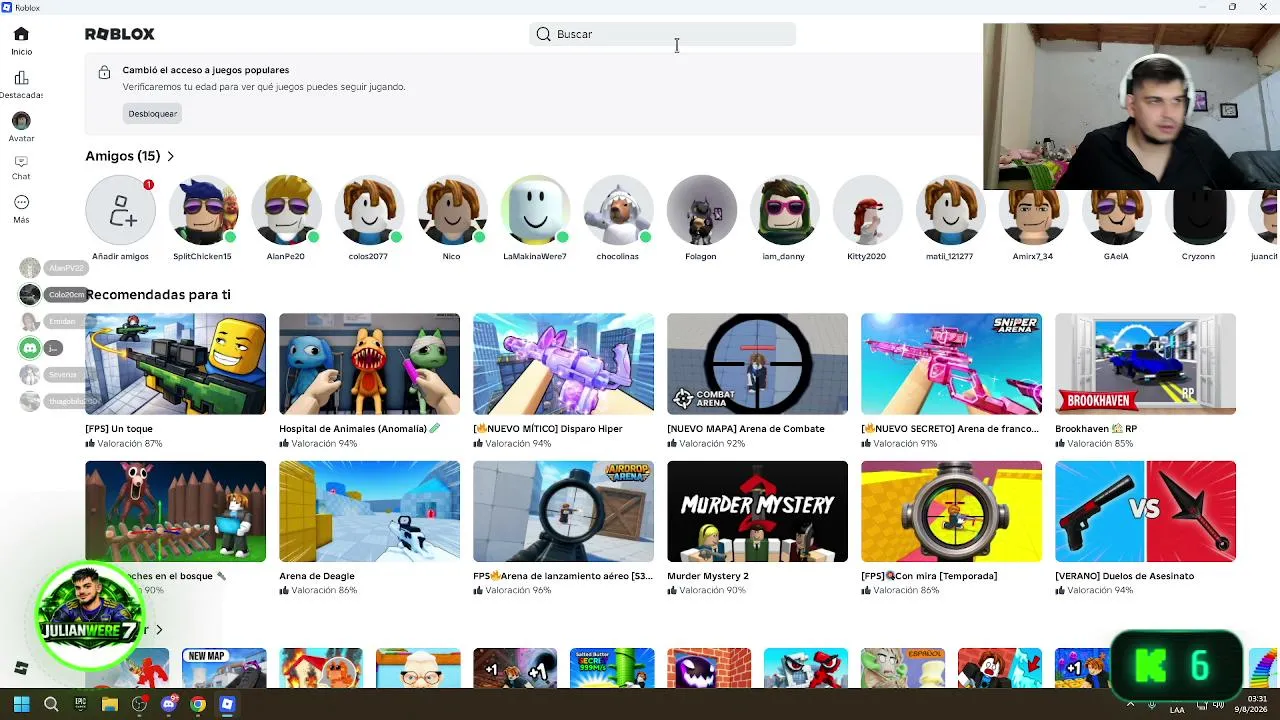This screenshot has width=1280, height=720.
Task: Open the Sniper Arena de franco game thumbnail
Action: coord(952,364)
